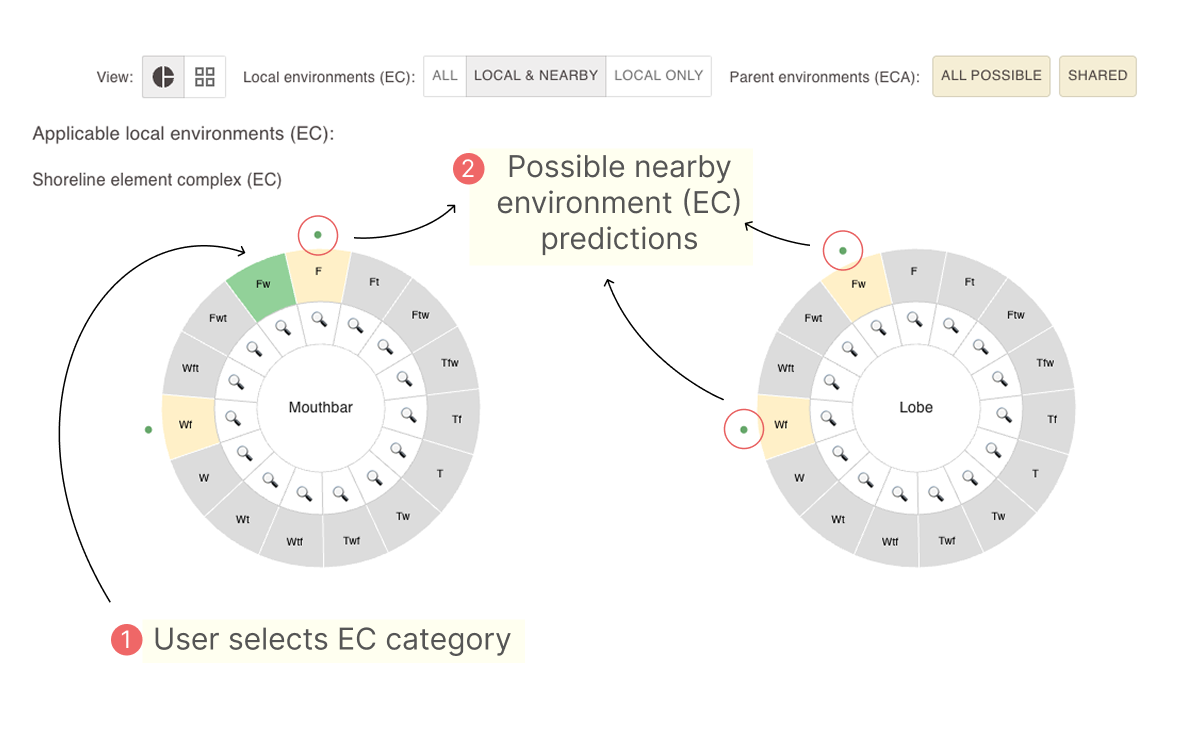Select LOCAL ONLY environments option
1200x732 pixels.
click(658, 76)
